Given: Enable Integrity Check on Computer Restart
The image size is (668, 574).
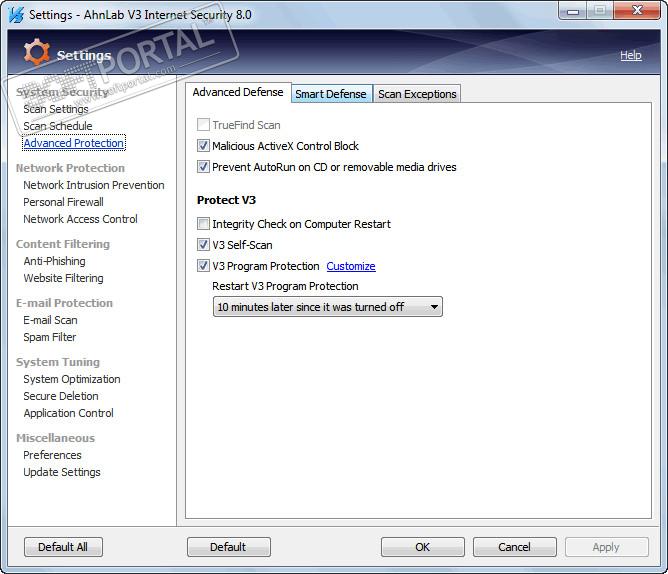Looking at the screenshot, I should 203,224.
